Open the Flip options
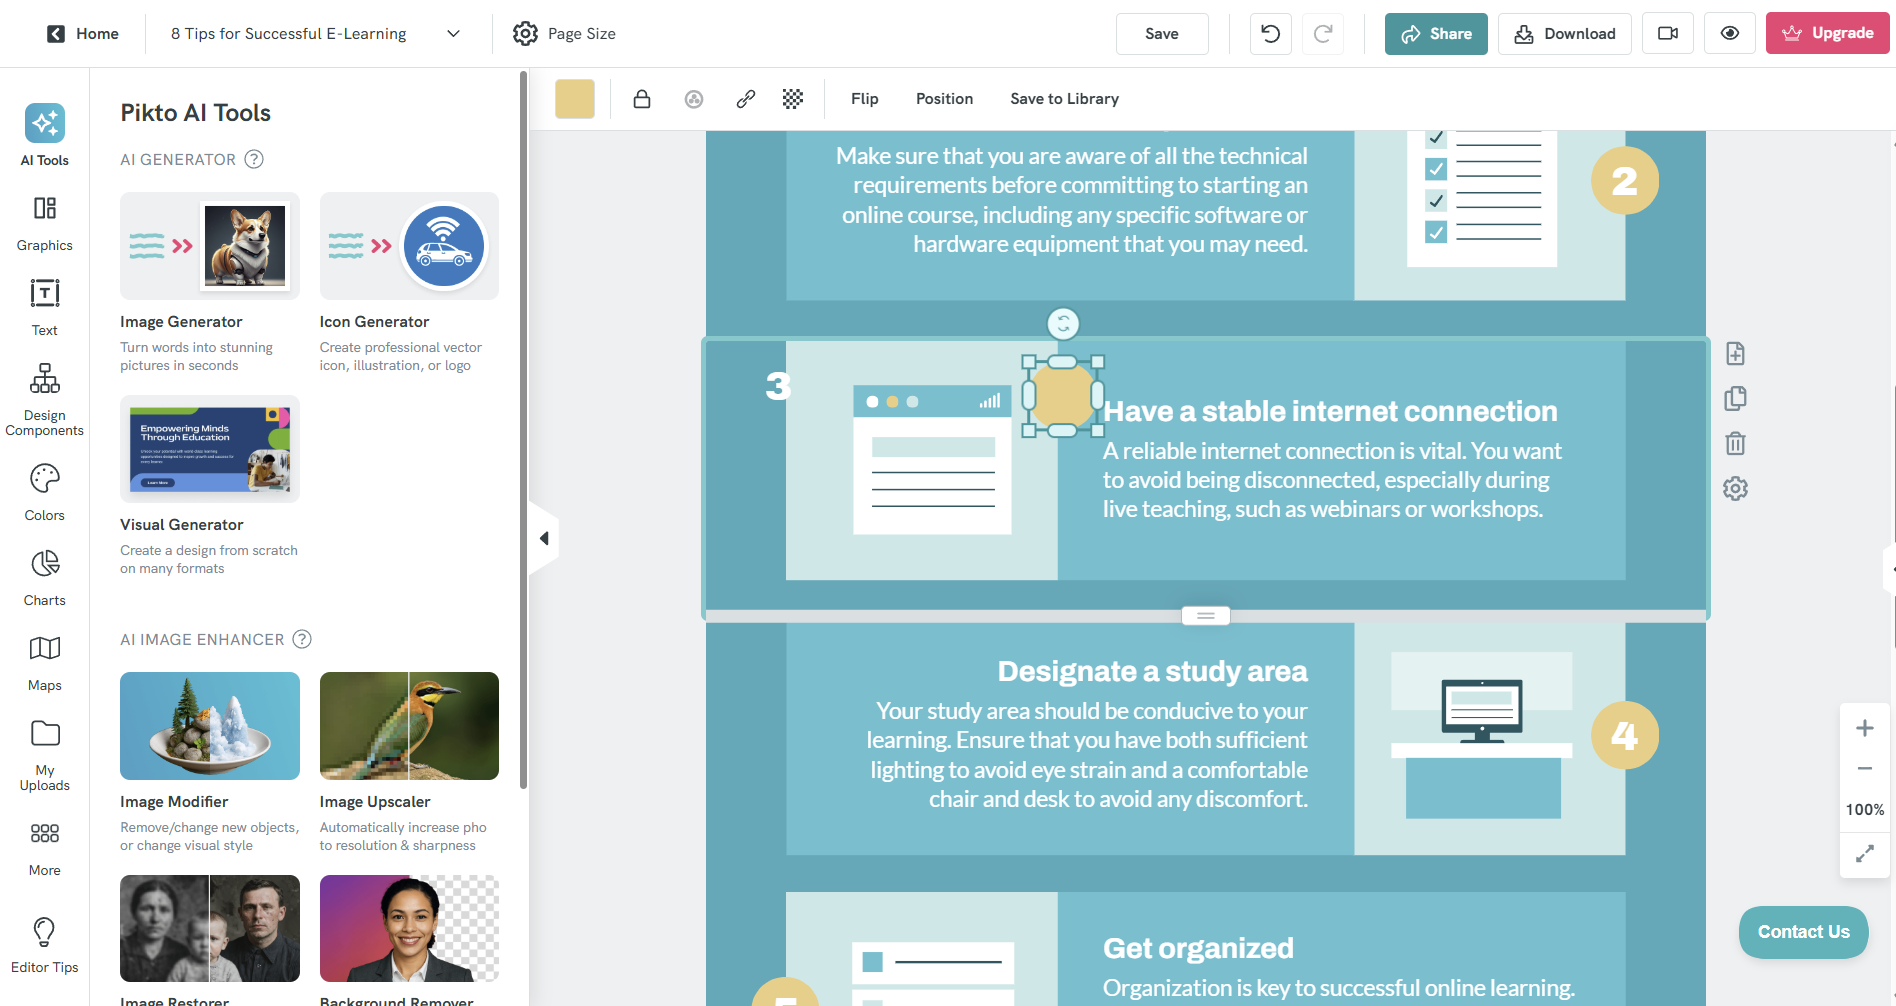Viewport: 1896px width, 1006px height. tap(864, 99)
